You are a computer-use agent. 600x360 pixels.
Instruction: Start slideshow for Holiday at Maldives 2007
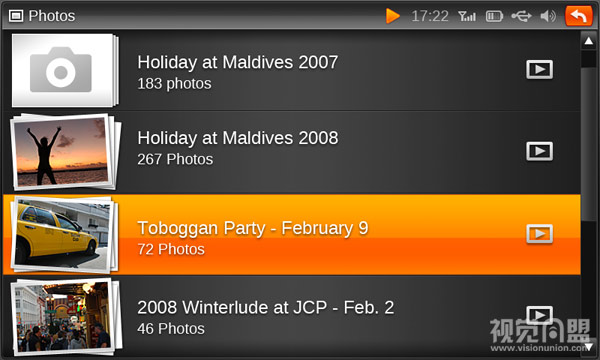pos(540,69)
